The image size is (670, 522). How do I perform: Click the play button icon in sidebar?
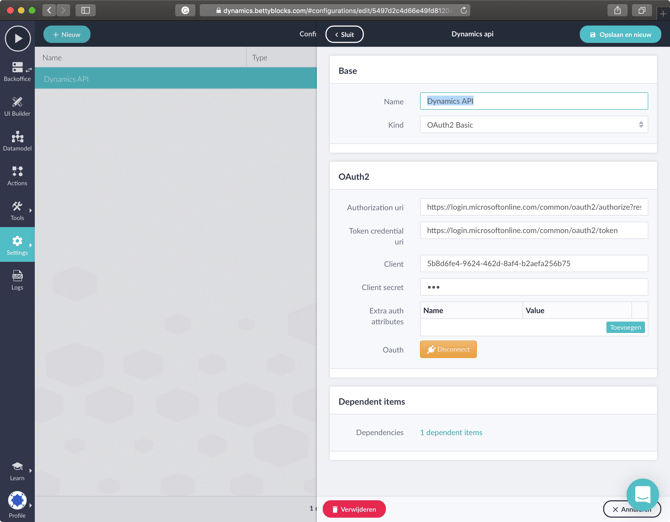coord(17,38)
